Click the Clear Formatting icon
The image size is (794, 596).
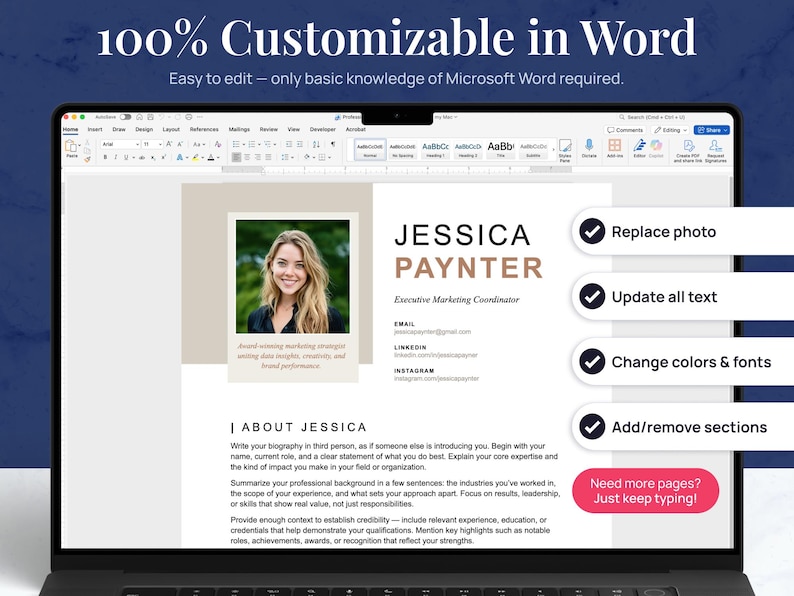[x=218, y=144]
